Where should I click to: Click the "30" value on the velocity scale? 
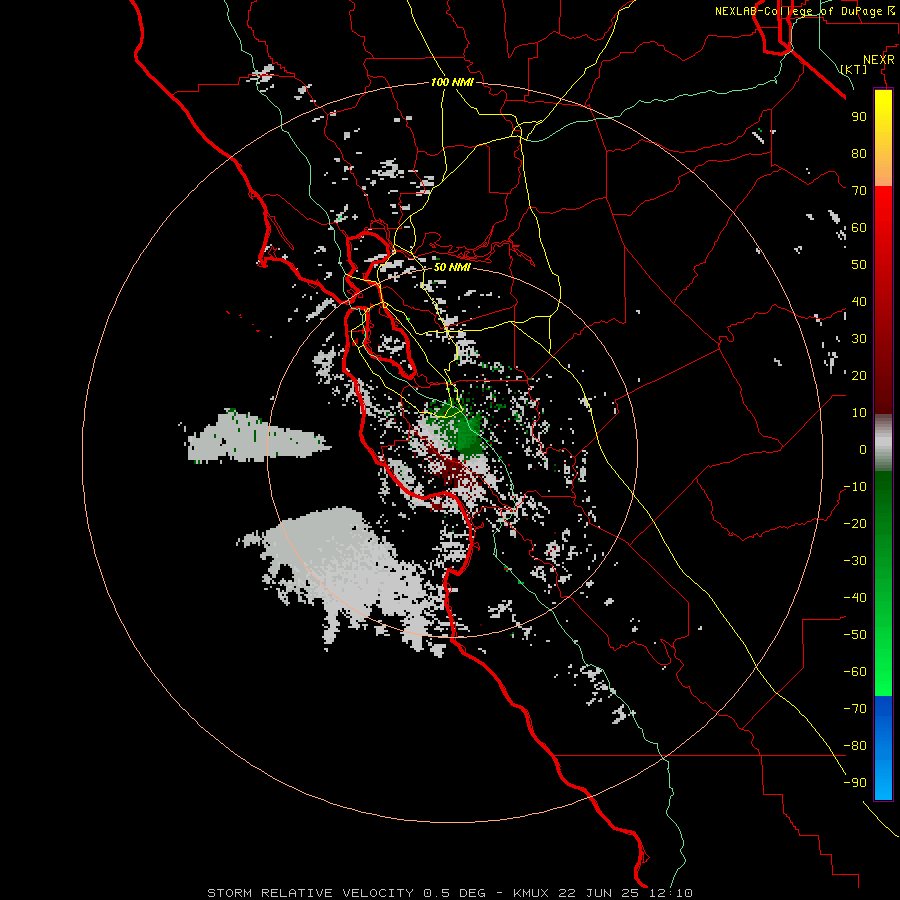(x=859, y=339)
